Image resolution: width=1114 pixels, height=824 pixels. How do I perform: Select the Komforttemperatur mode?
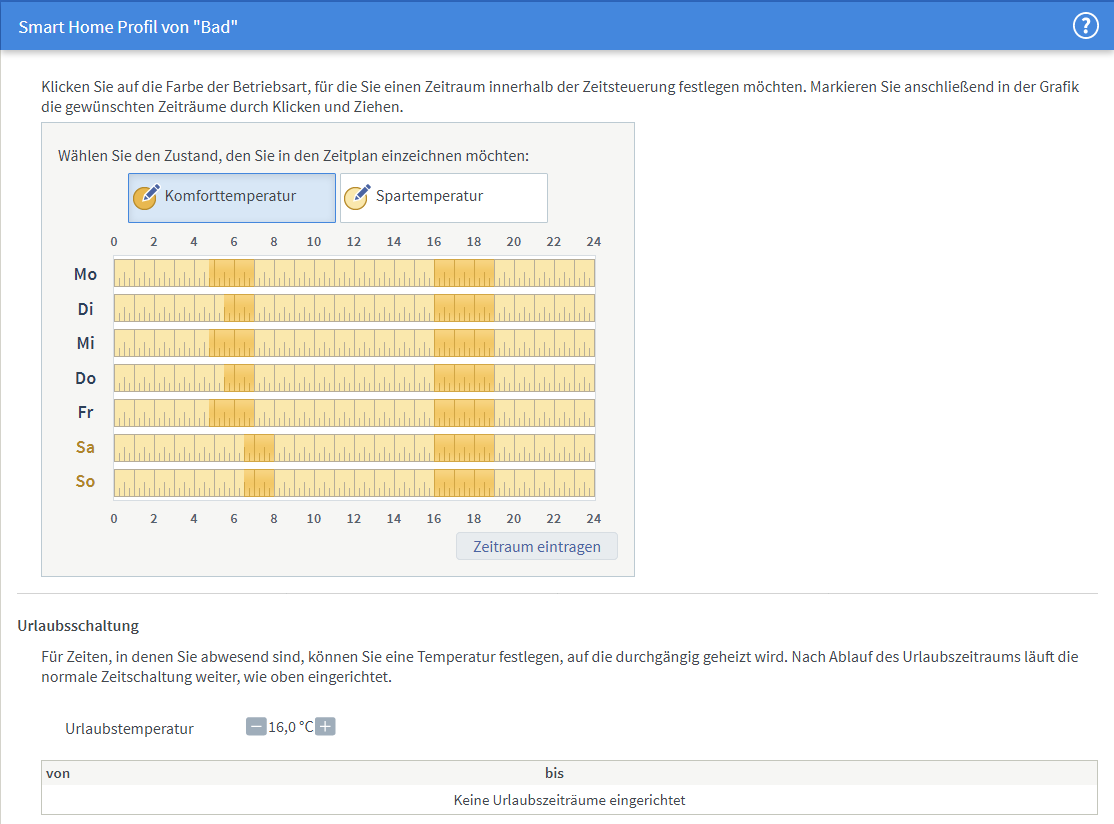pos(231,197)
